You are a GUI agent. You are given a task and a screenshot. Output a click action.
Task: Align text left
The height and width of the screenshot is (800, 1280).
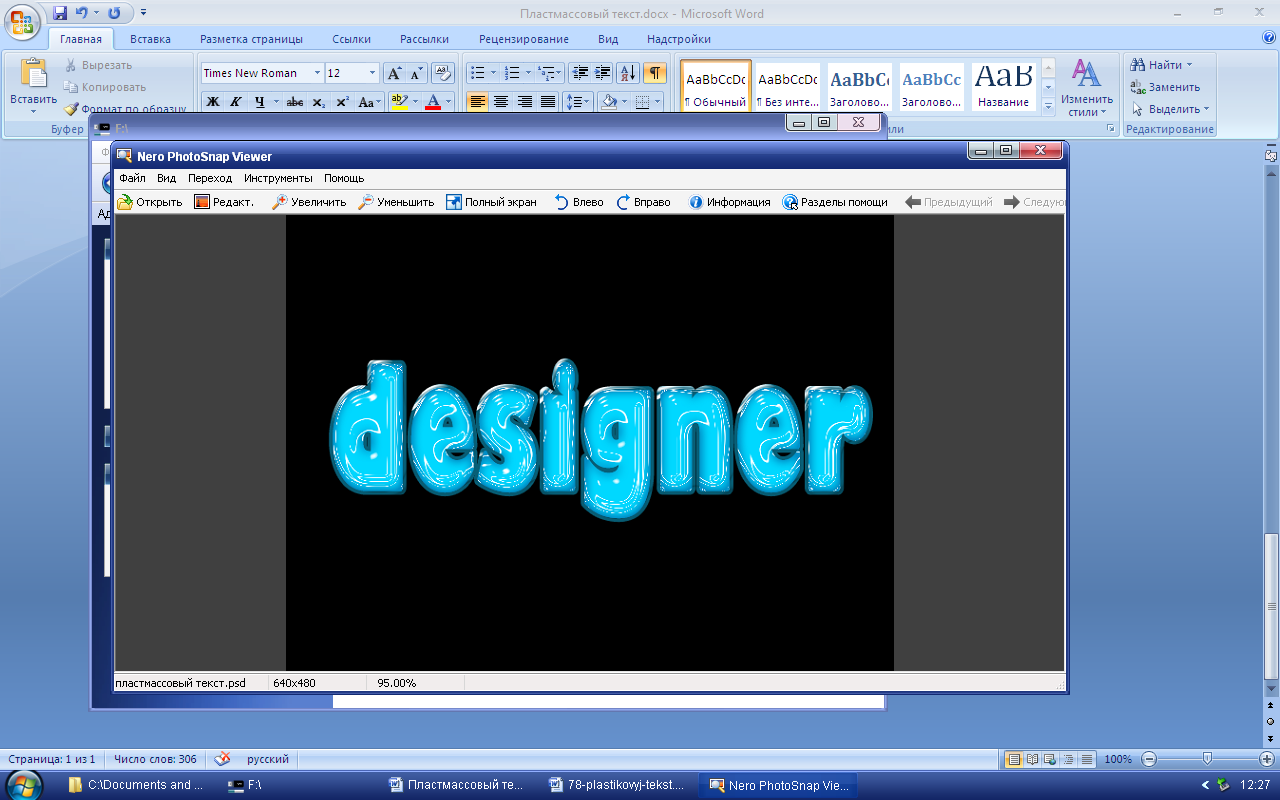pyautogui.click(x=477, y=102)
